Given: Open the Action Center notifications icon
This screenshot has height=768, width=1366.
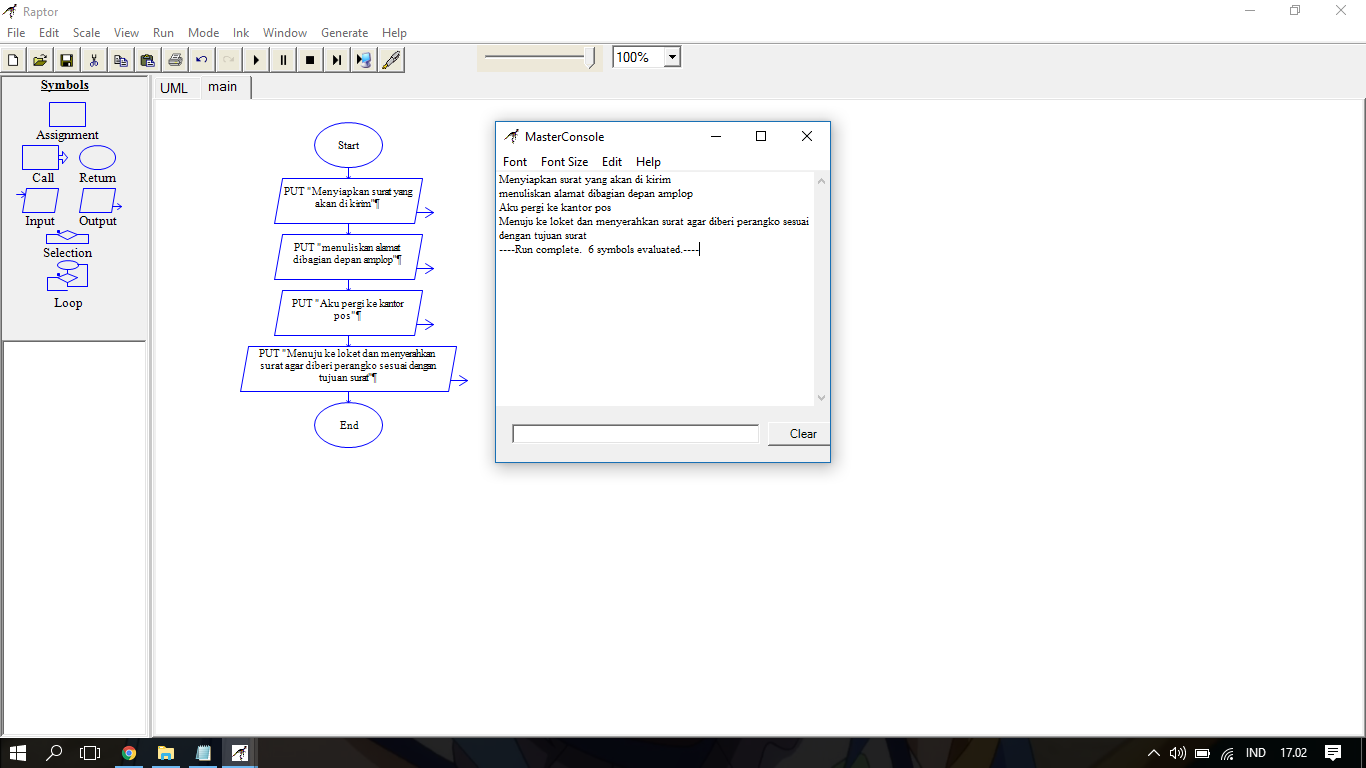Looking at the screenshot, I should pyautogui.click(x=1333, y=753).
